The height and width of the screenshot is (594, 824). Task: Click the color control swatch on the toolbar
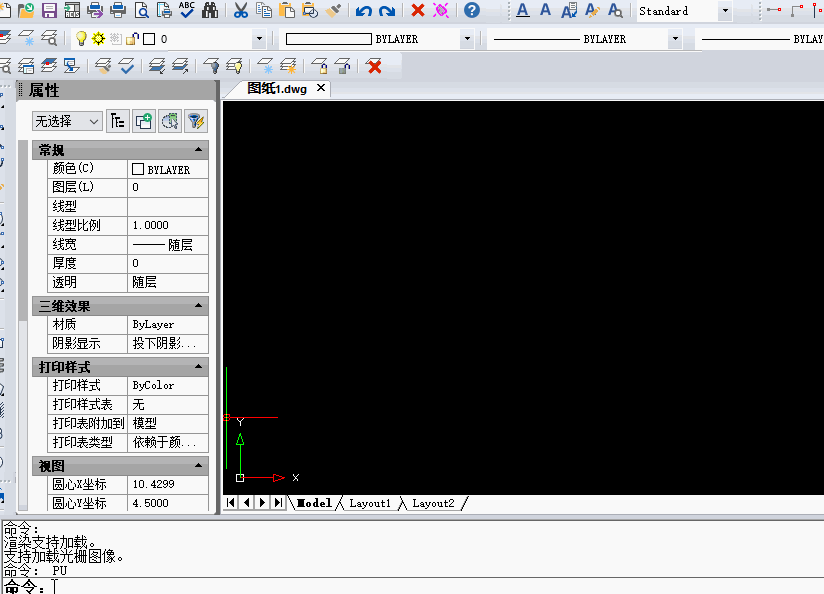[x=328, y=39]
